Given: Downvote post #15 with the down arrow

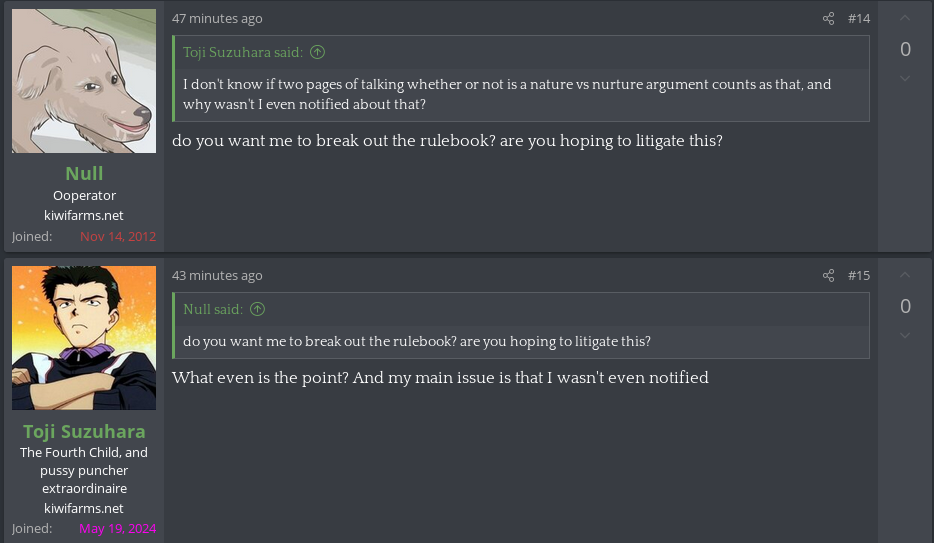Looking at the screenshot, I should pos(905,336).
